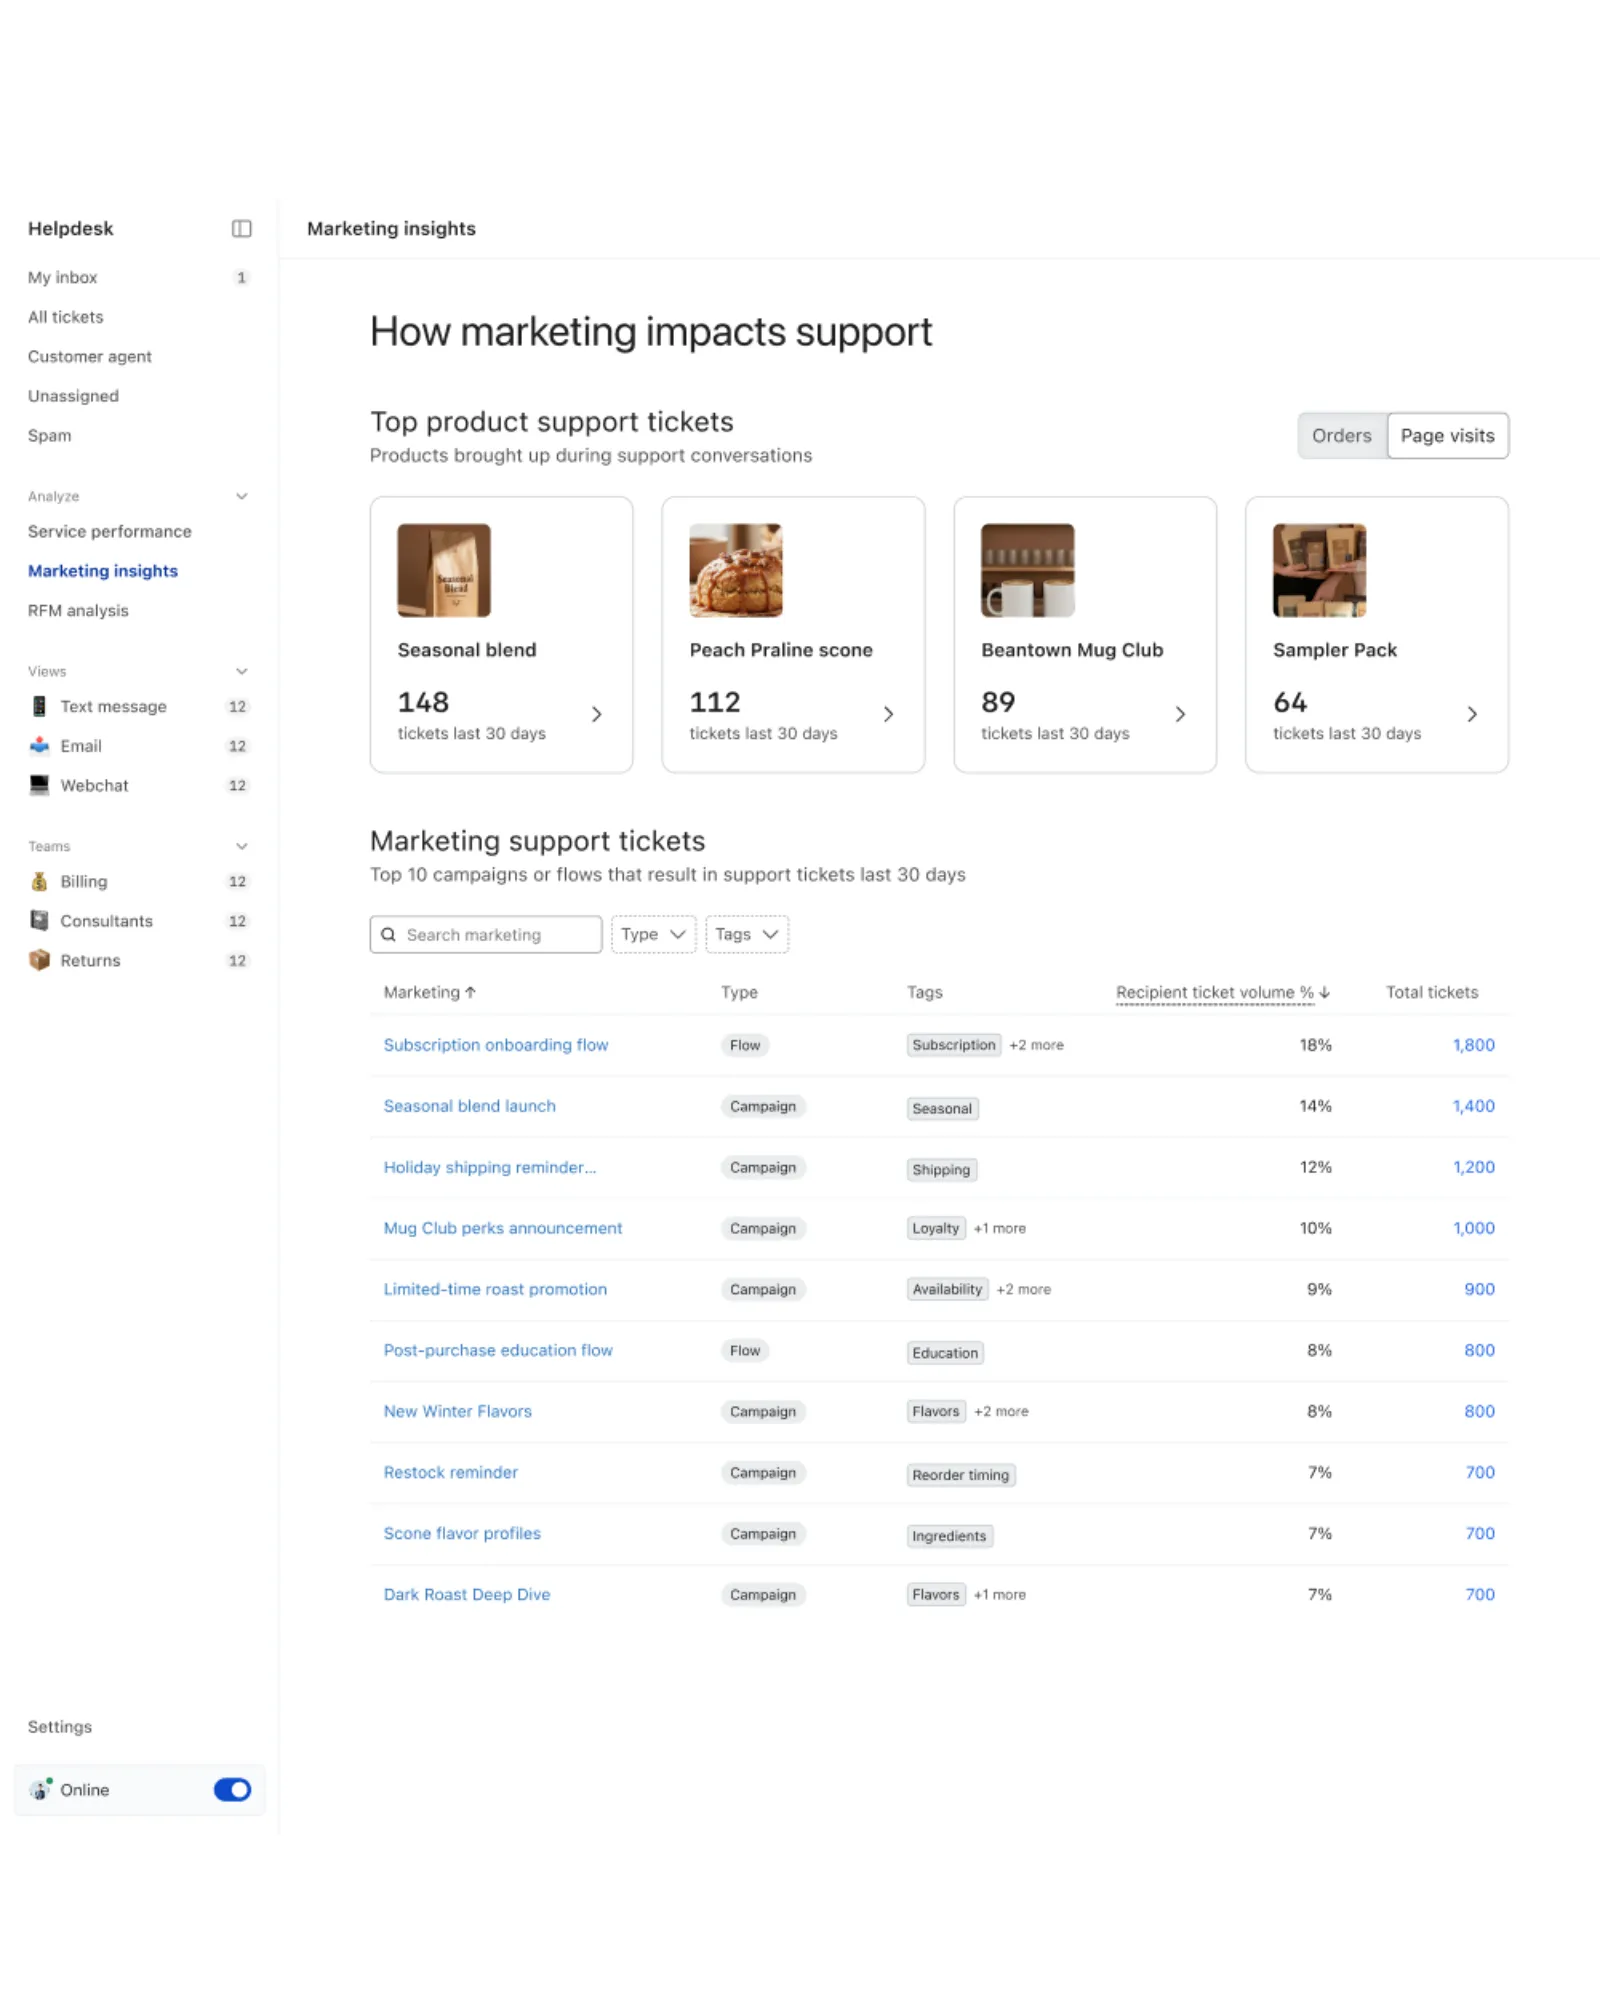Expand +2 more tags for New Winter Flavors
The height and width of the screenshot is (2000, 1600).
1001,1411
